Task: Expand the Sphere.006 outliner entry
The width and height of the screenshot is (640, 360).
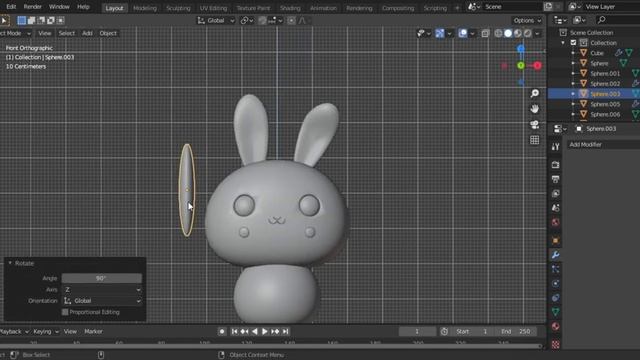Action: pos(573,114)
